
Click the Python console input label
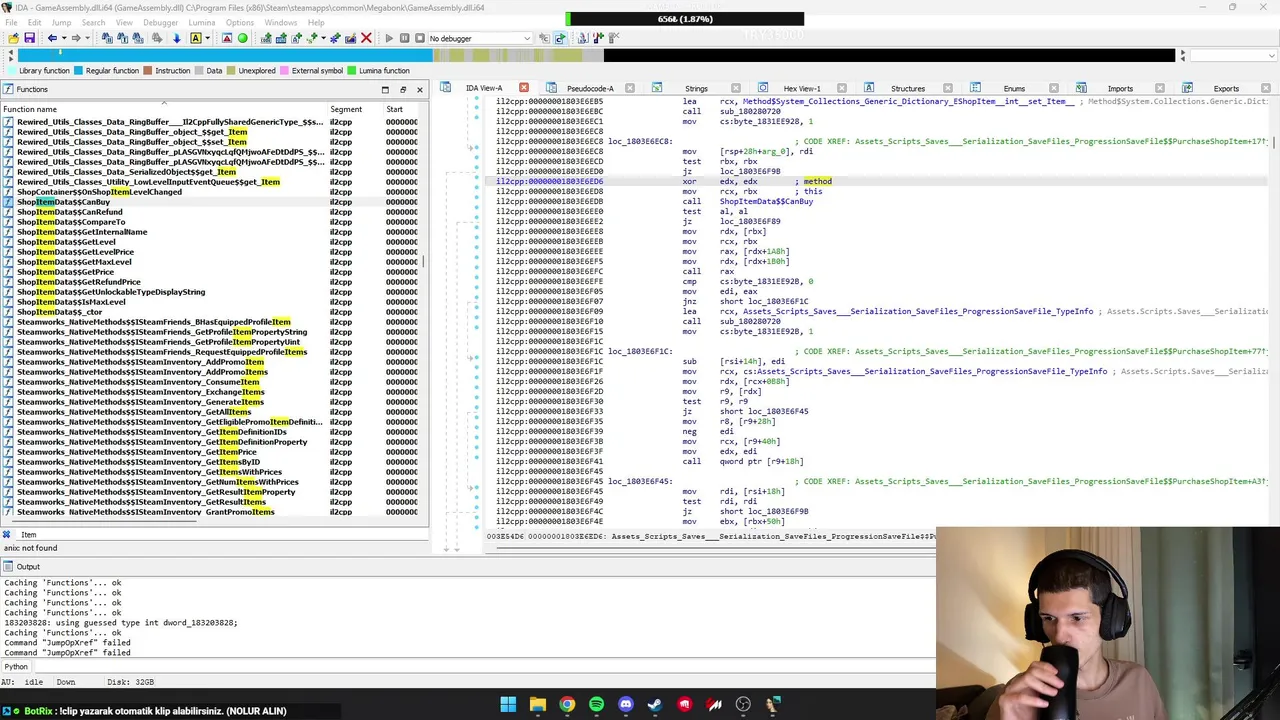[16, 666]
